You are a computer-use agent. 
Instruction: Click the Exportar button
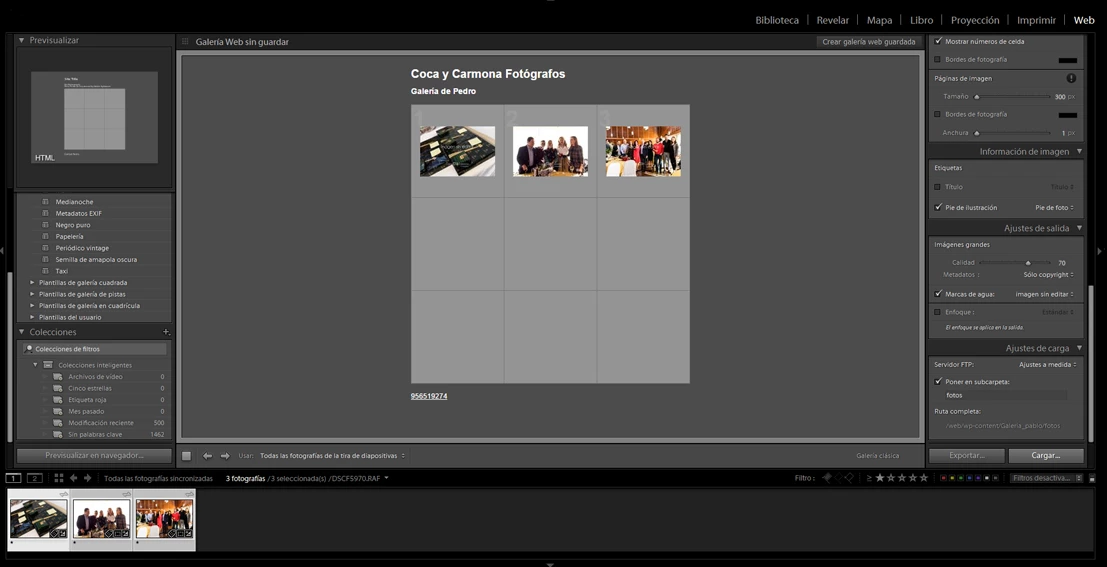967,455
